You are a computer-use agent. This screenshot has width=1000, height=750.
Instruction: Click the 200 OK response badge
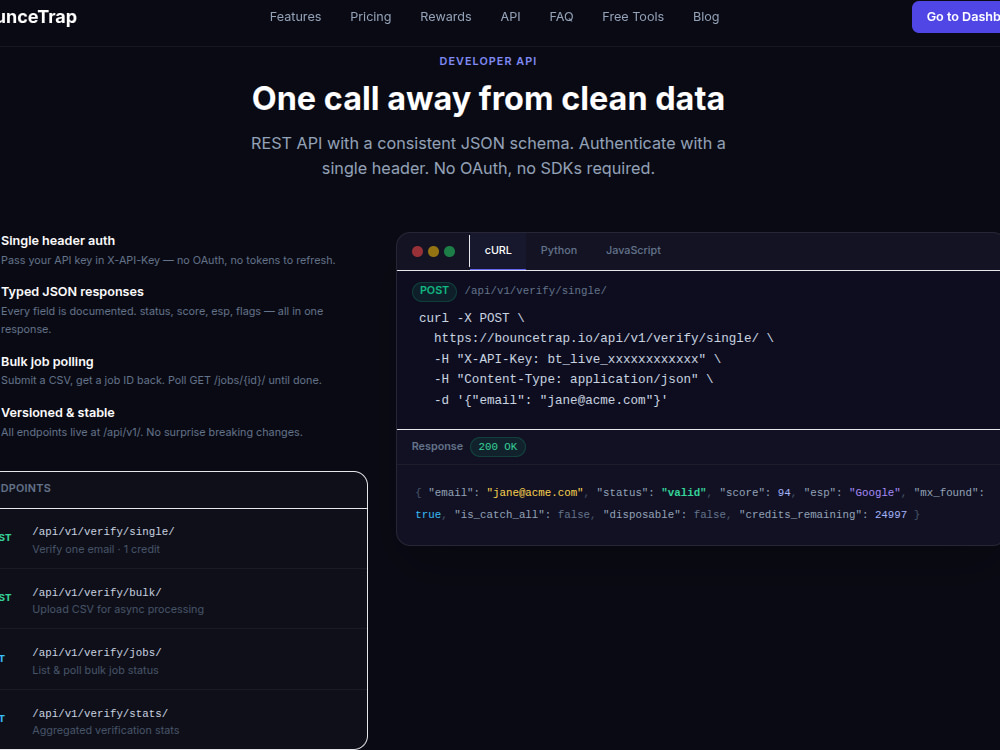coord(497,447)
